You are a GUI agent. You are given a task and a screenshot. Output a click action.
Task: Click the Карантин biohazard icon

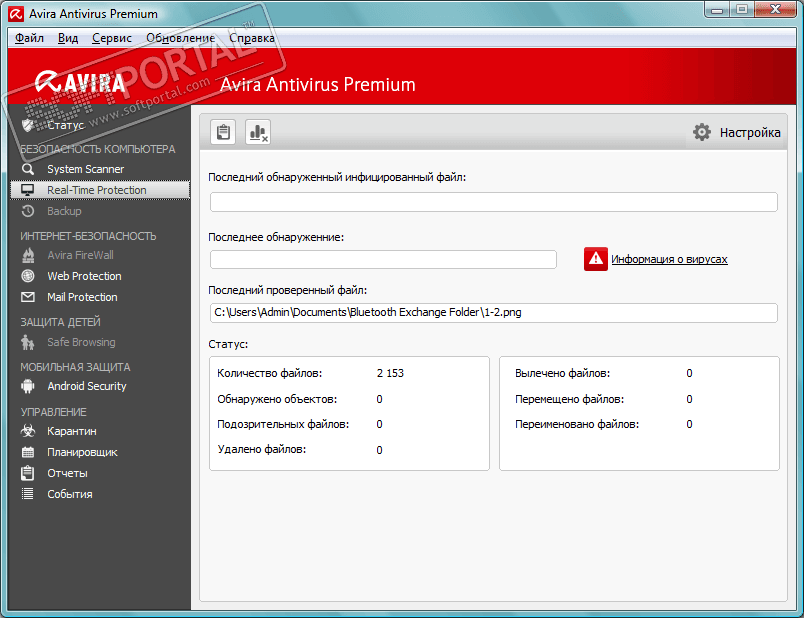[28, 431]
